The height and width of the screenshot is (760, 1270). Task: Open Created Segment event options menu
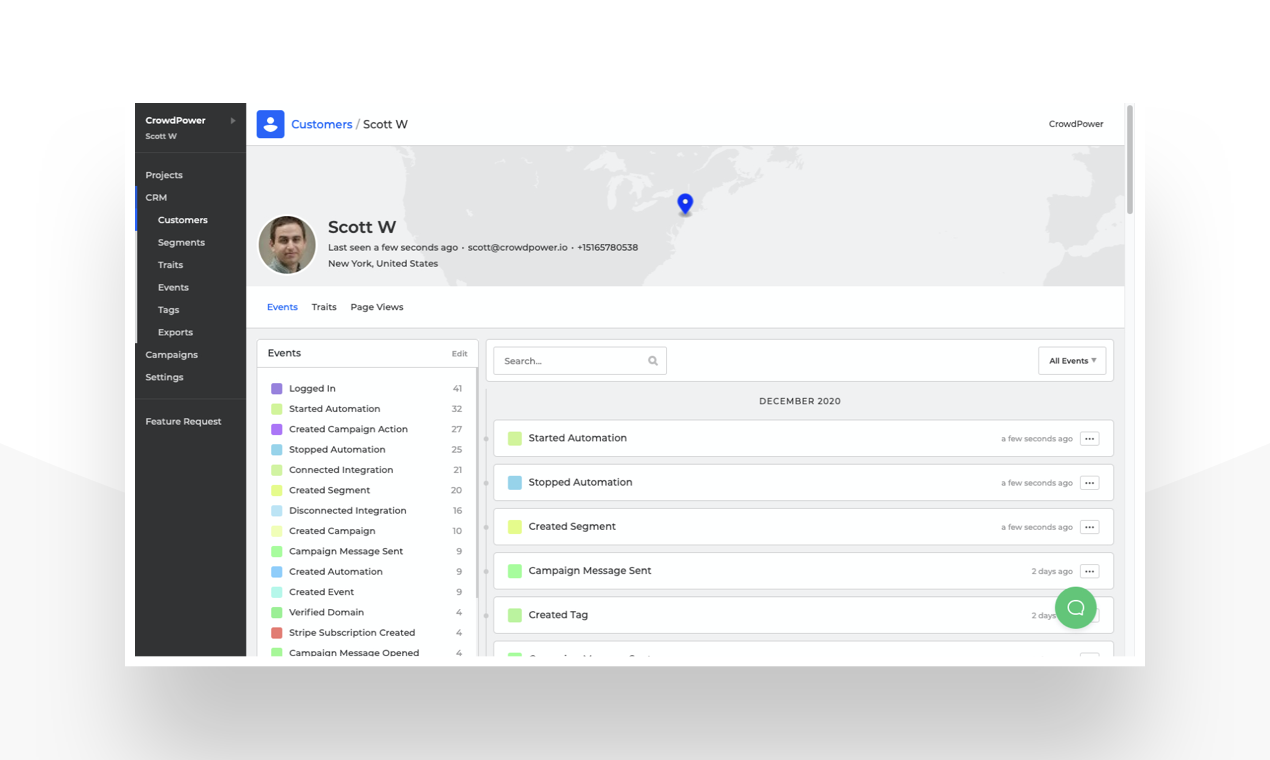point(1090,527)
